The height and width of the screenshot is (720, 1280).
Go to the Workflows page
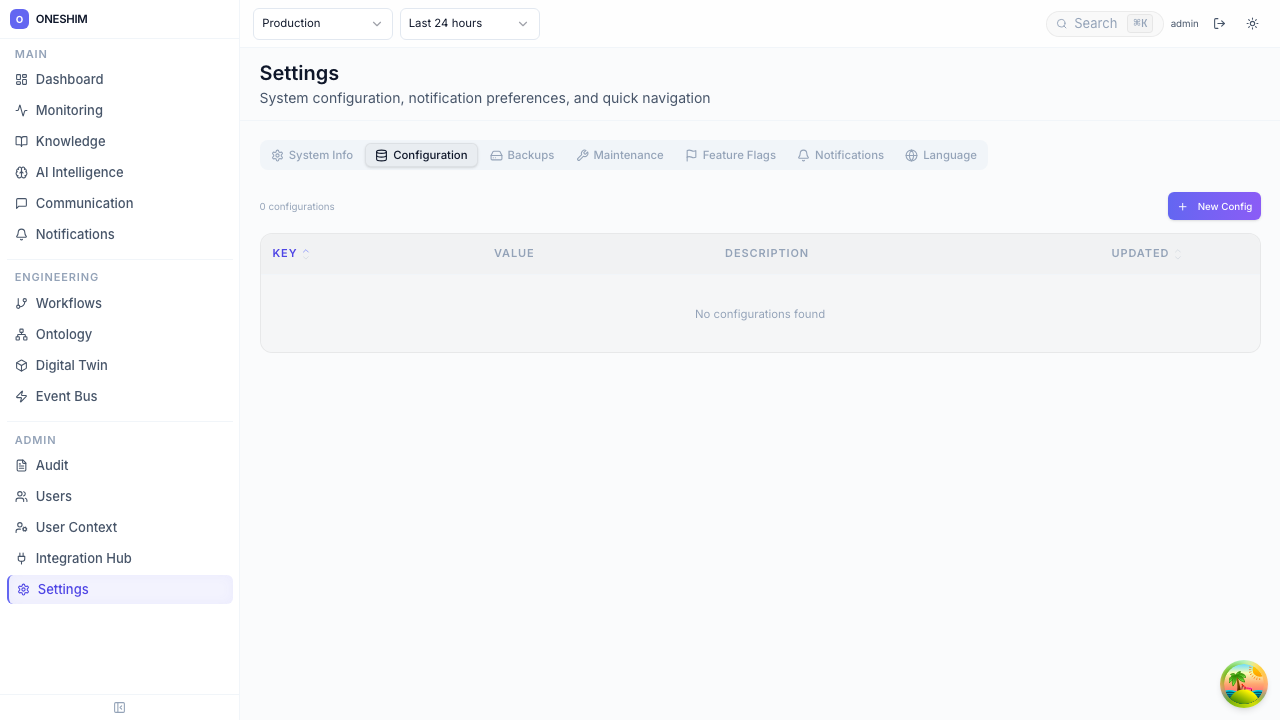click(68, 303)
